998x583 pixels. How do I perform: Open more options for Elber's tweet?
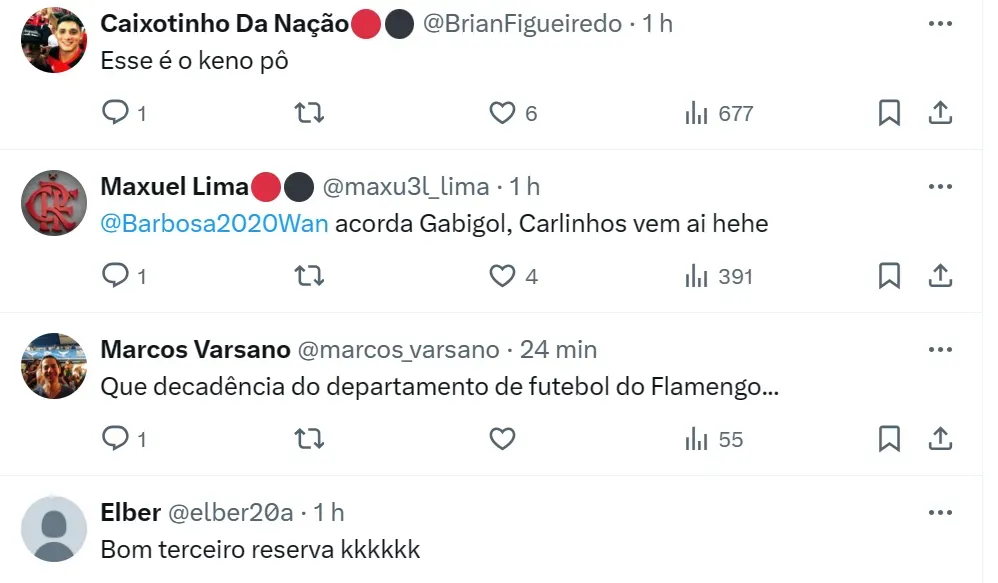[x=940, y=512]
